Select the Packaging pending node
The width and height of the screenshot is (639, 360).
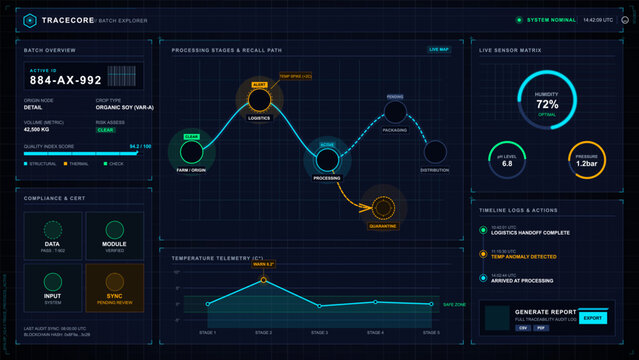[x=395, y=112]
